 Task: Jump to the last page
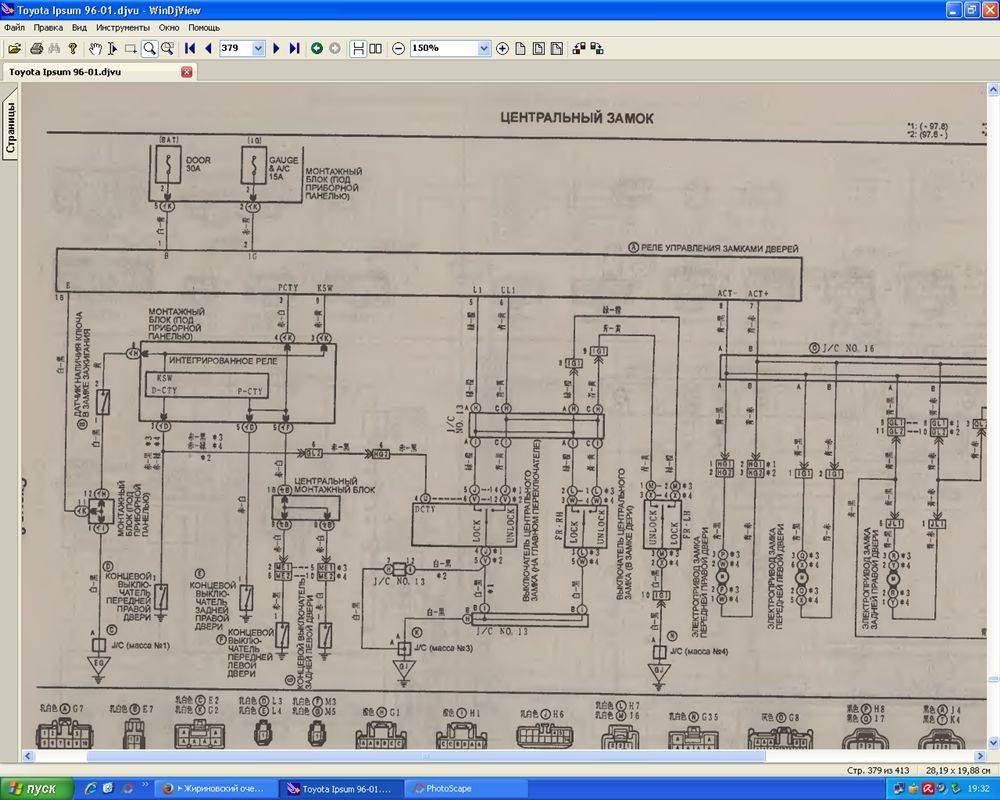tap(294, 48)
